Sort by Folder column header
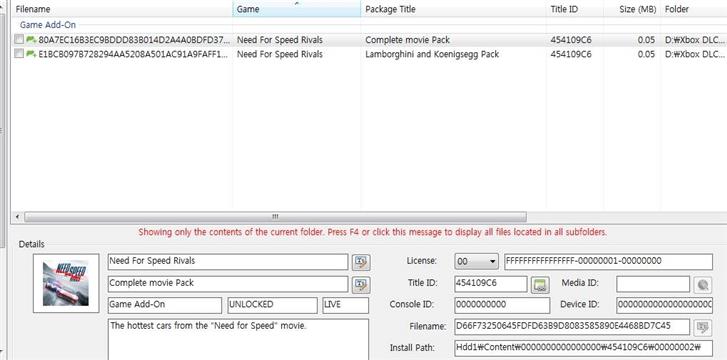This screenshot has height=360, width=727. (x=694, y=9)
